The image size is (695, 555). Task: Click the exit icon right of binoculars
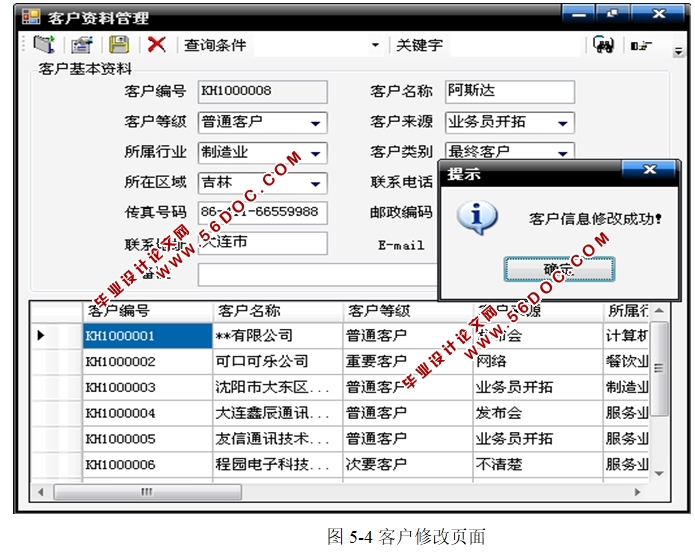(x=638, y=45)
